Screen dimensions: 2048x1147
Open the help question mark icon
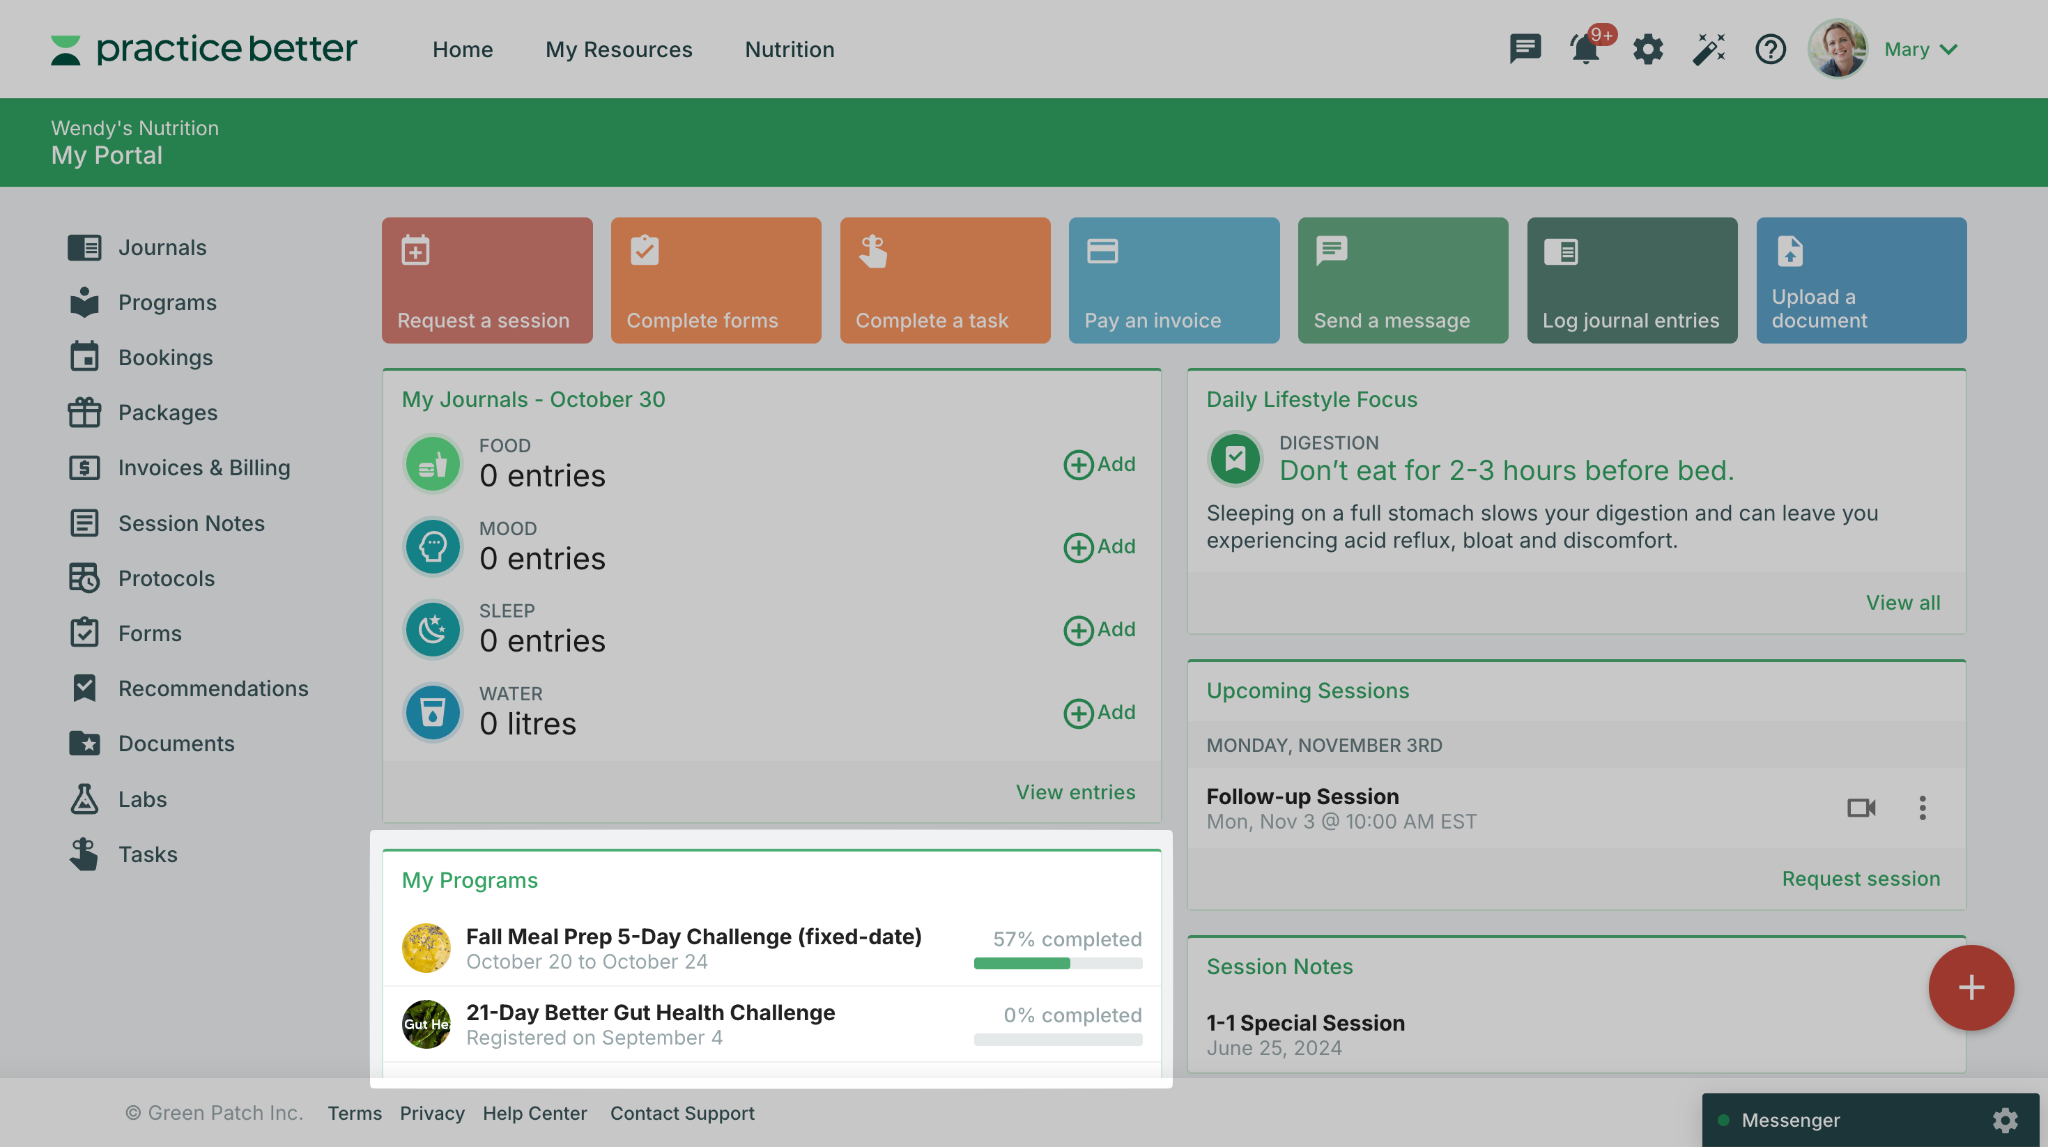pyautogui.click(x=1770, y=48)
